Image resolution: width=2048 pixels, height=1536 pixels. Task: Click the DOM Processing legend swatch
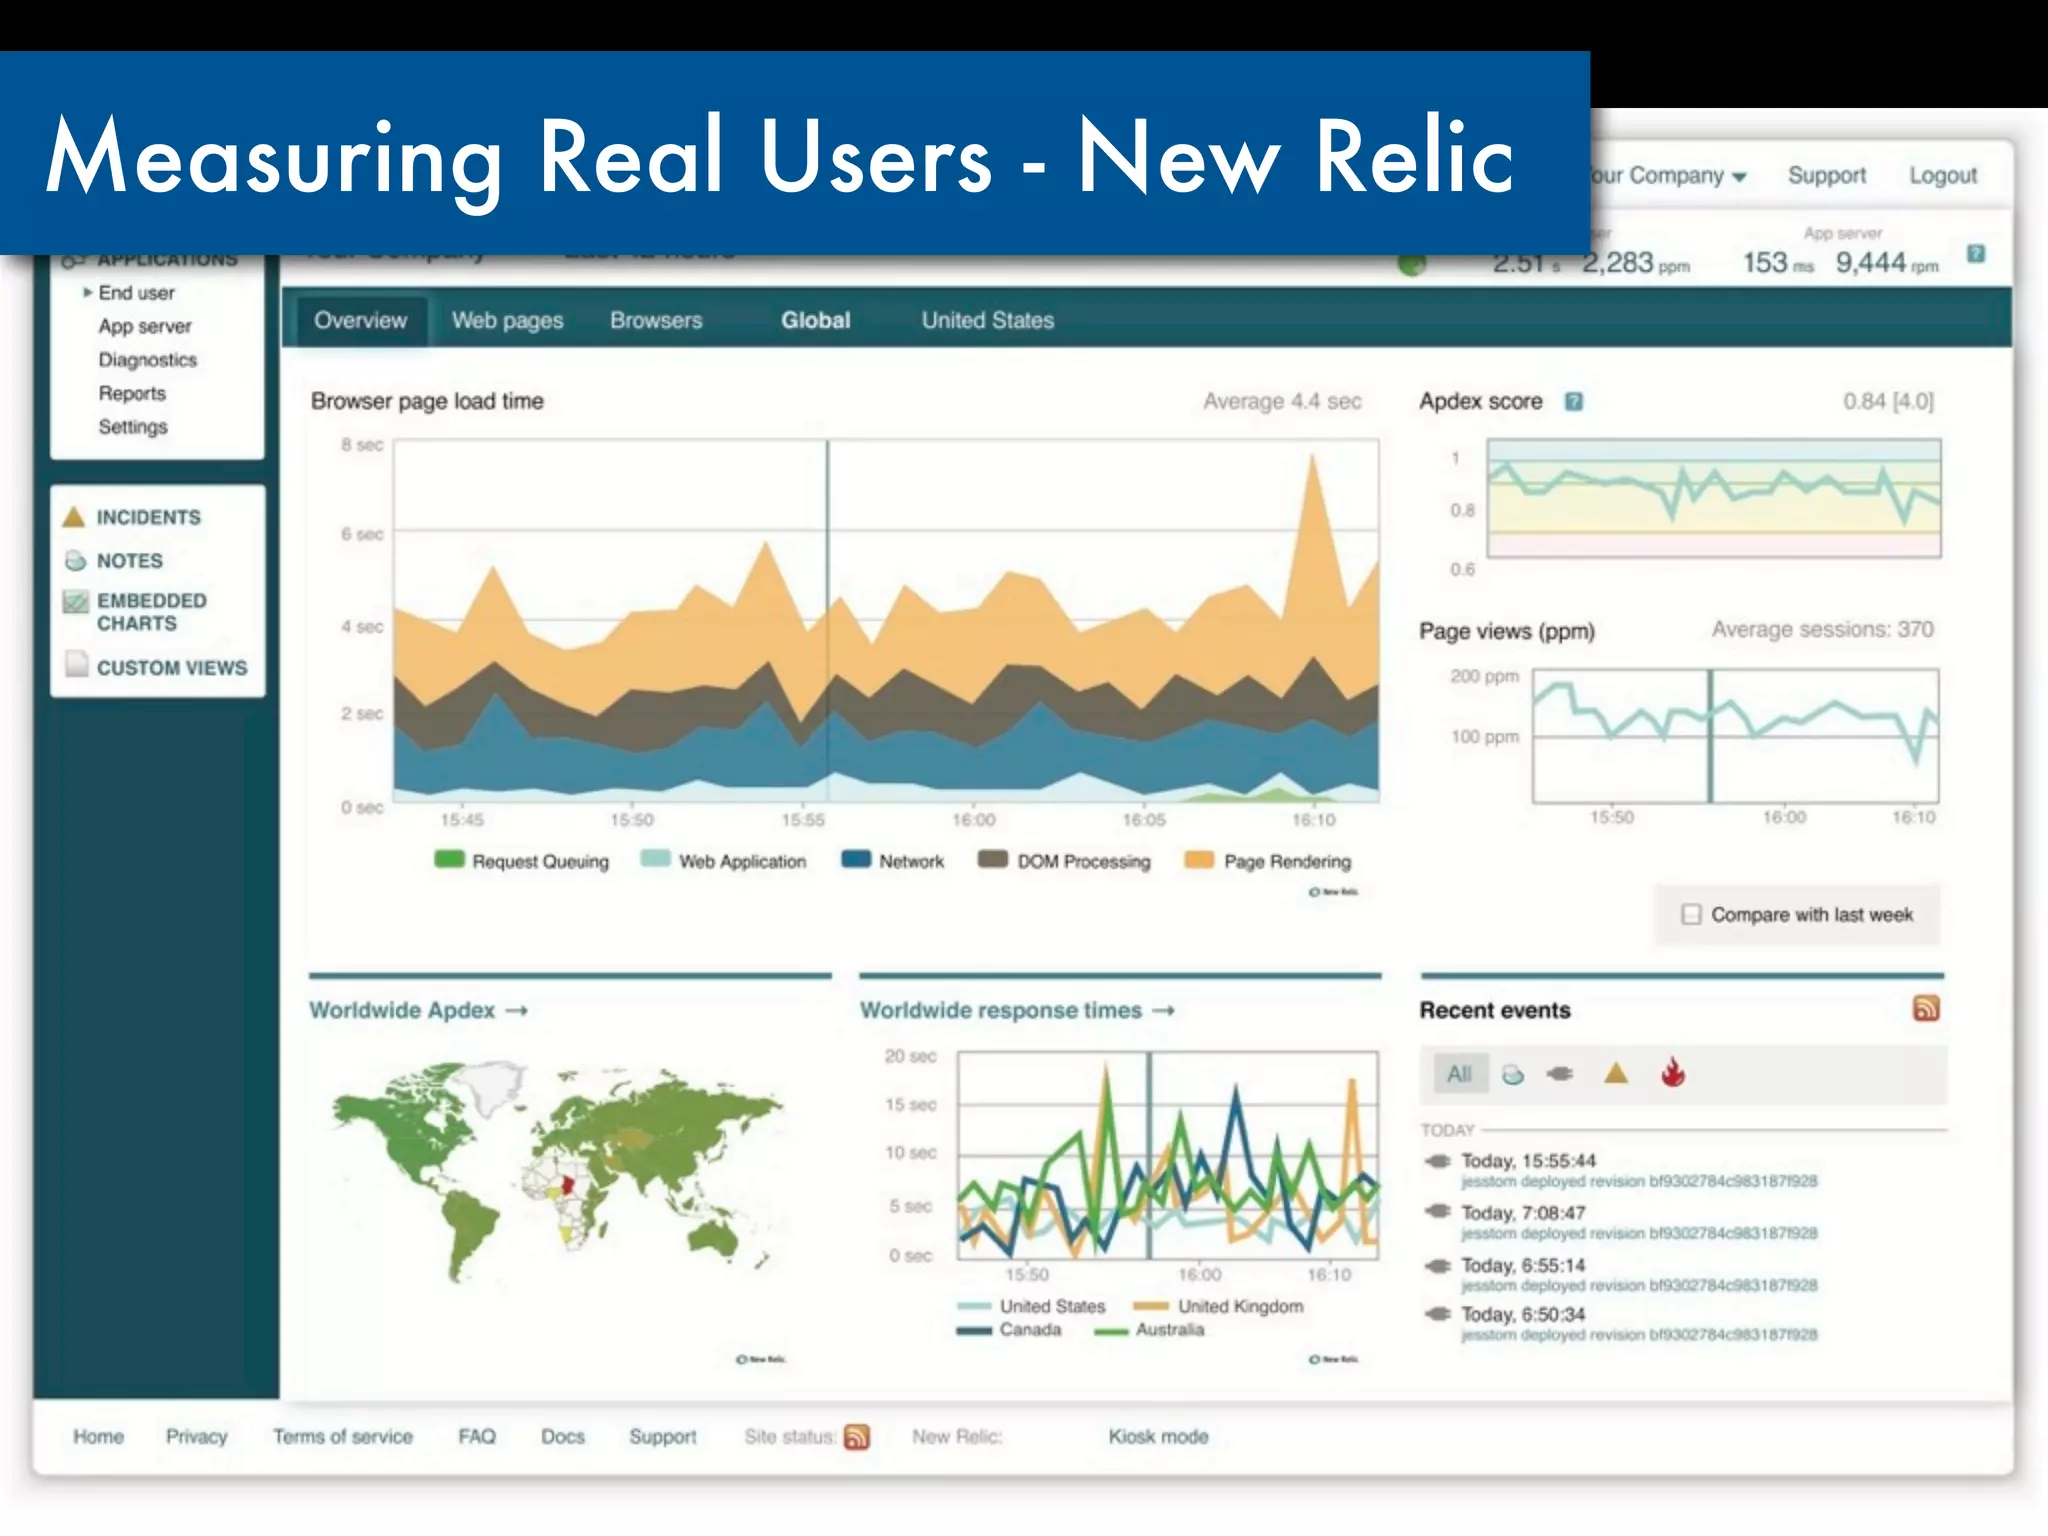click(x=993, y=859)
